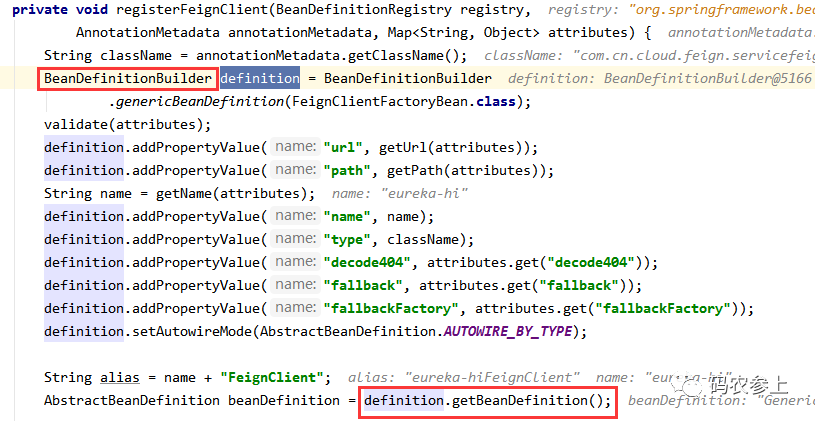The height and width of the screenshot is (421, 815).
Task: Click the underlined alias variable
Action: click(121, 377)
